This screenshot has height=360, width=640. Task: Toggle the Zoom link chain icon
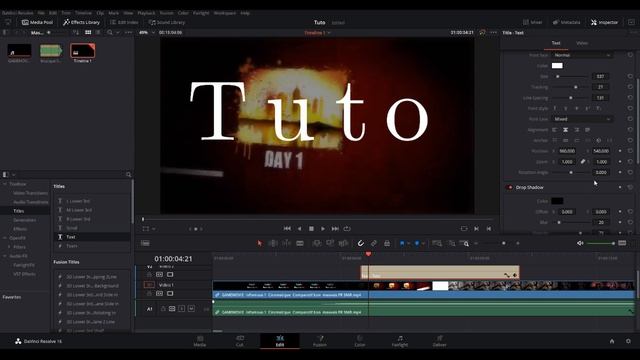click(x=583, y=162)
